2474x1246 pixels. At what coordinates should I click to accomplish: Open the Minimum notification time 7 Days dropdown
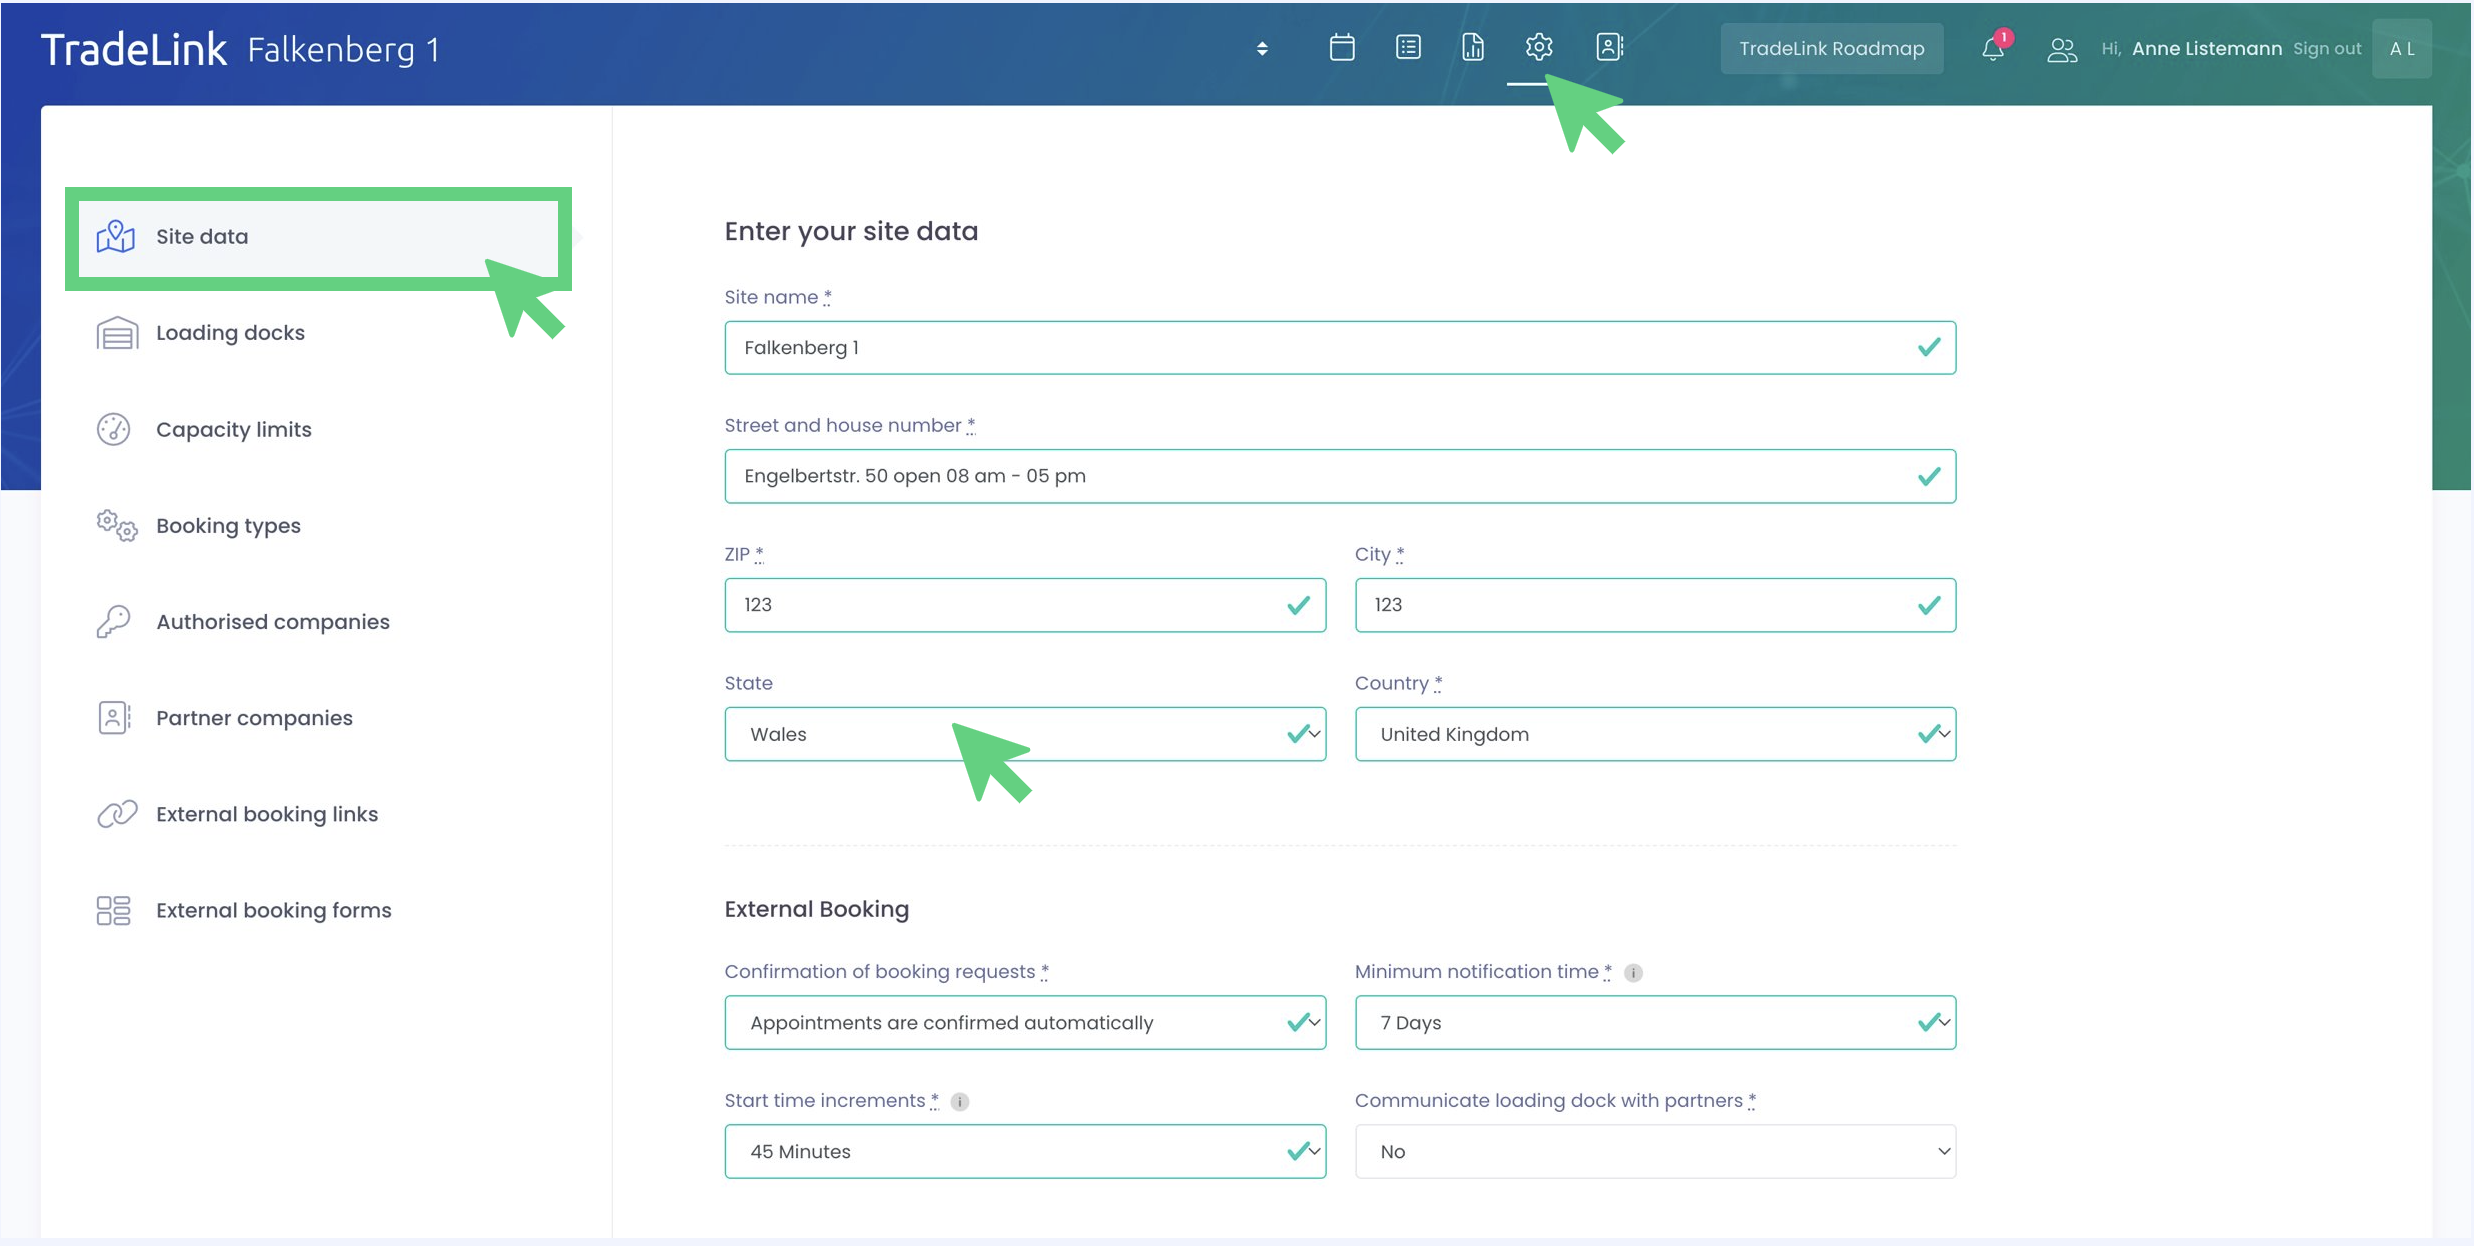tap(1654, 1022)
